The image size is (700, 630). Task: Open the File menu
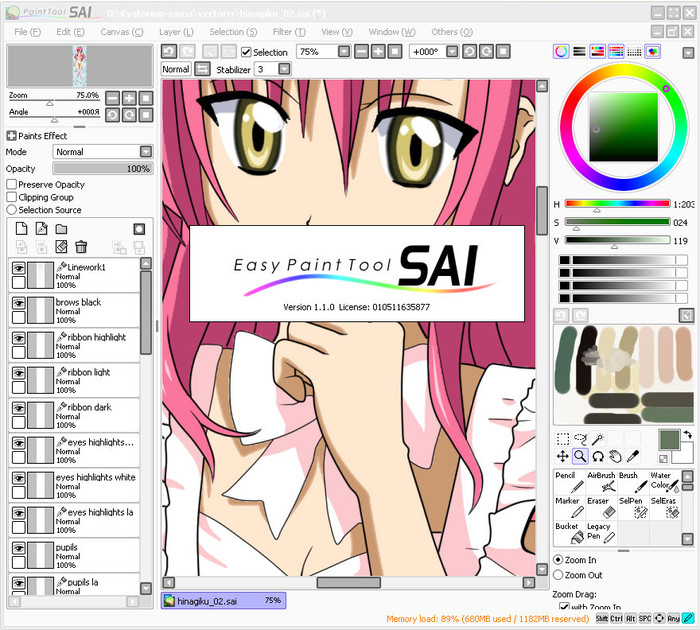pos(27,32)
